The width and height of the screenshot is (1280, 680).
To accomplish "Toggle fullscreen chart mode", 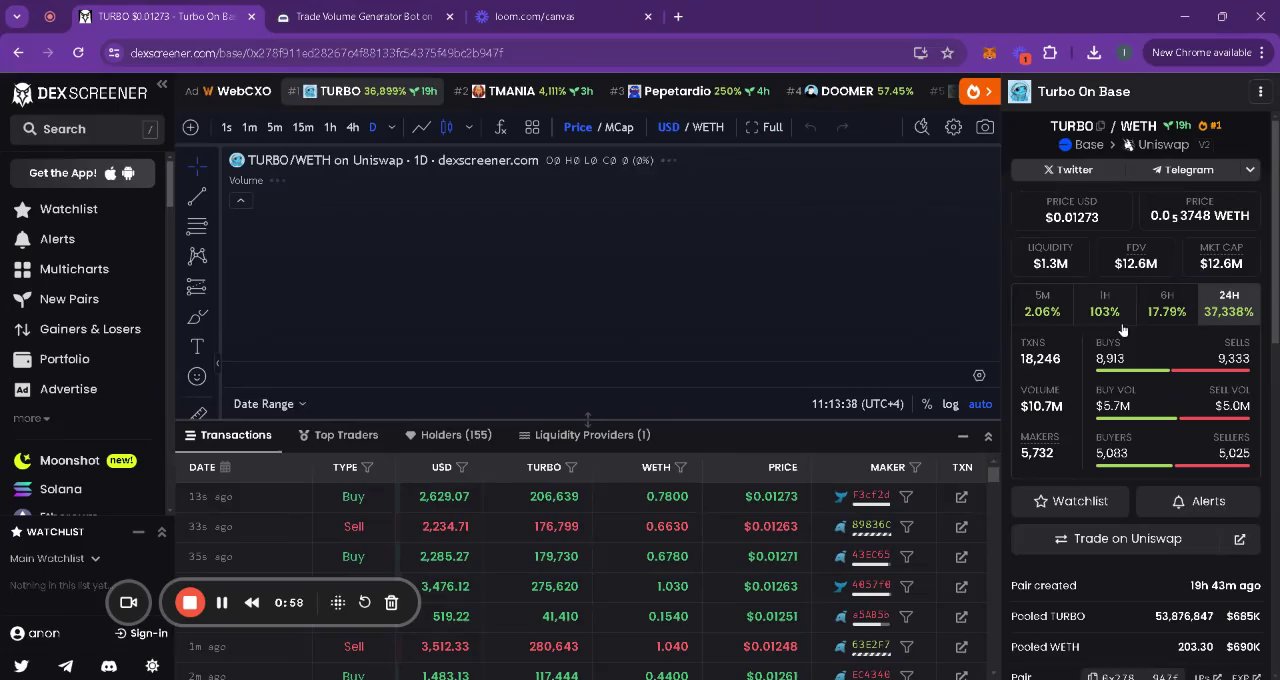I will coord(765,127).
